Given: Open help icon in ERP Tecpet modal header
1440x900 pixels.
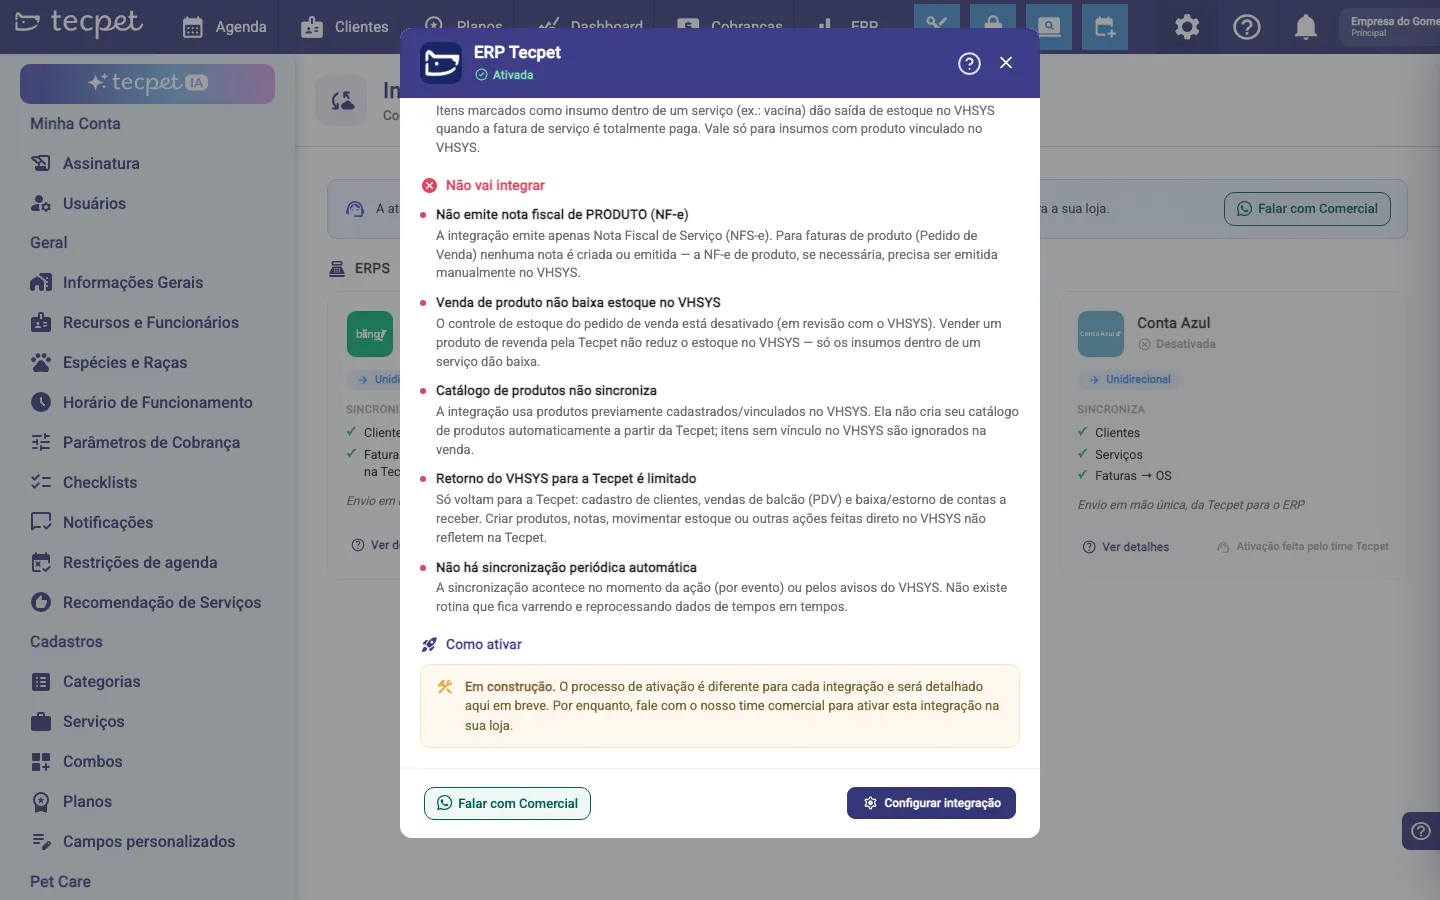Looking at the screenshot, I should click(x=969, y=63).
